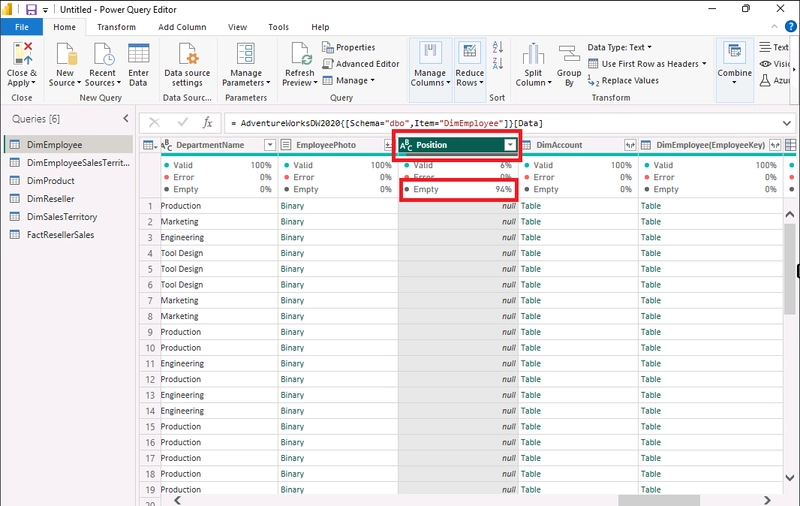Image resolution: width=800 pixels, height=506 pixels.
Task: Click the horizontal scrollbar right arrow
Action: coord(767,500)
